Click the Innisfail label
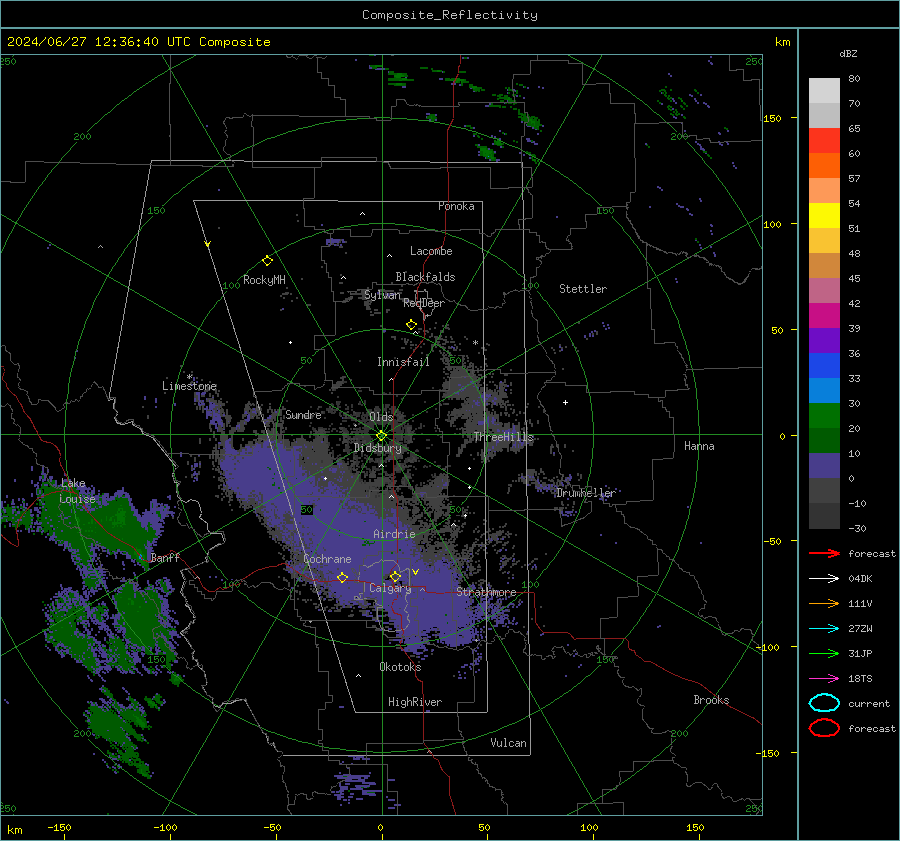This screenshot has width=900, height=841. click(x=403, y=362)
